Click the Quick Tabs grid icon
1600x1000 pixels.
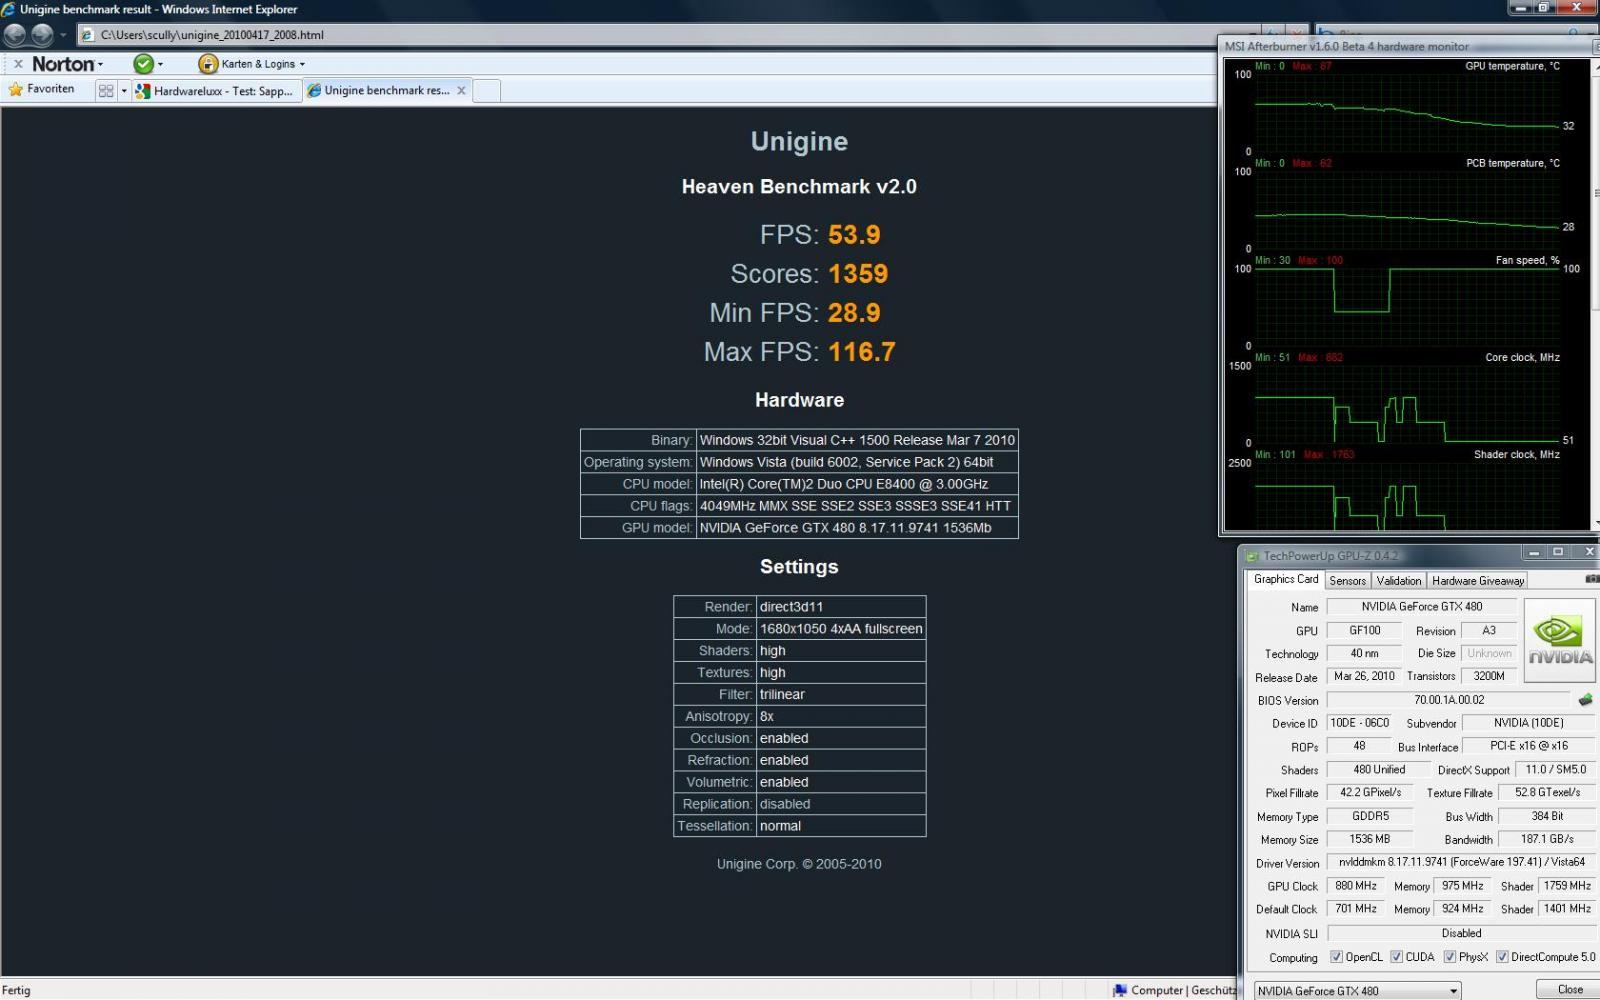click(x=106, y=91)
